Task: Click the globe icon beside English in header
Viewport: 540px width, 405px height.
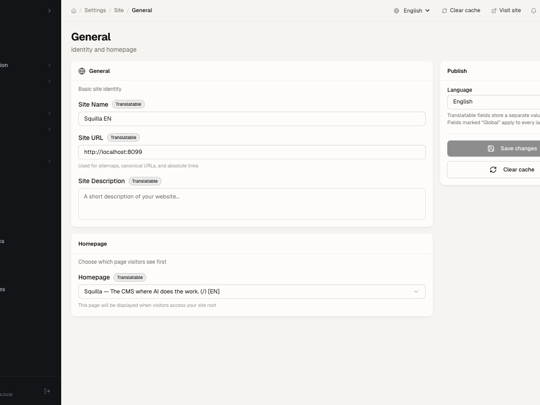Action: point(396,11)
